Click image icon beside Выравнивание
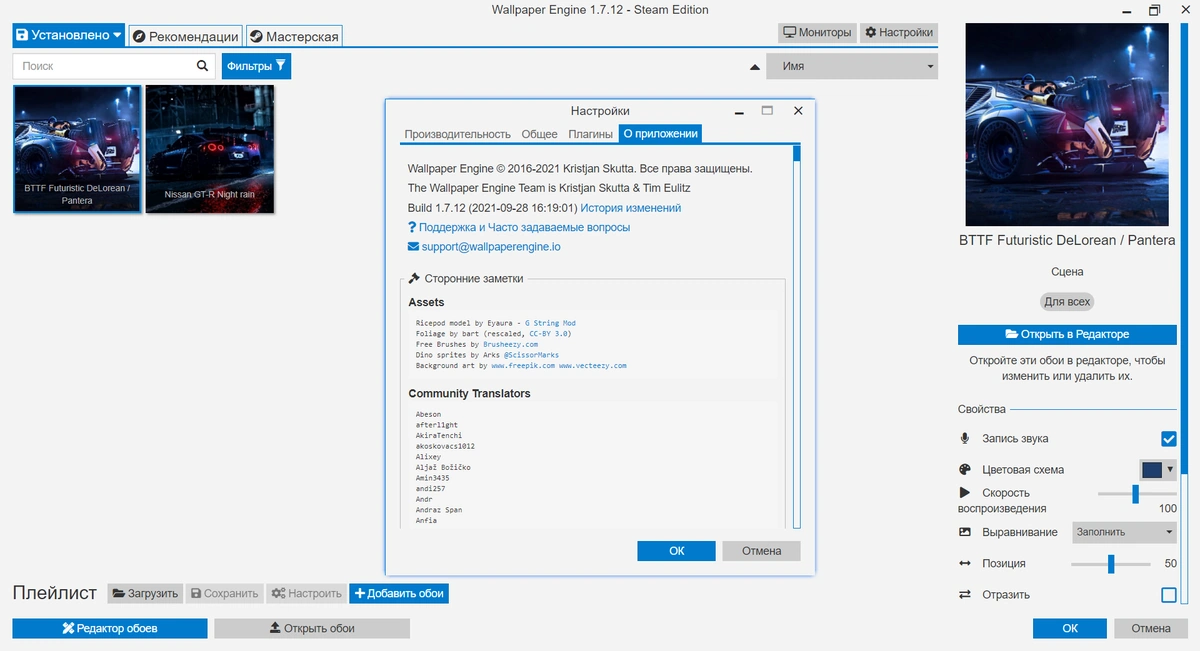The image size is (1200, 651). point(965,532)
